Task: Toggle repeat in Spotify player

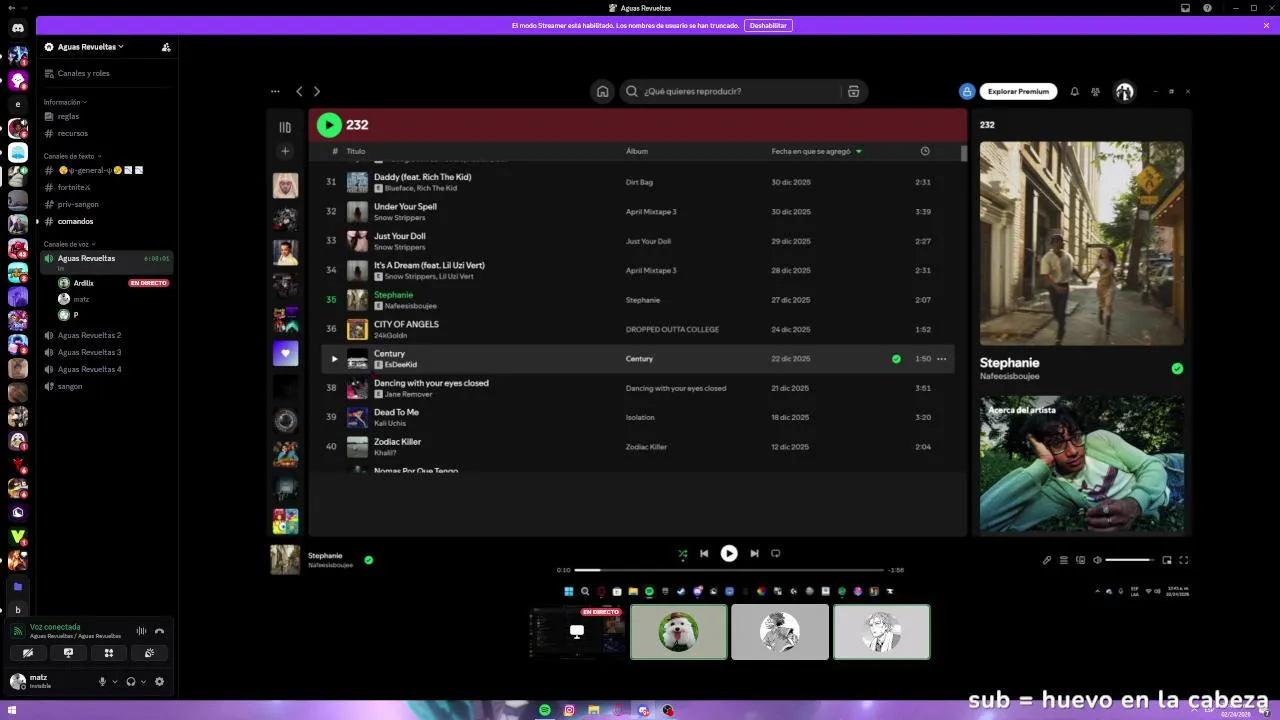Action: (x=775, y=553)
